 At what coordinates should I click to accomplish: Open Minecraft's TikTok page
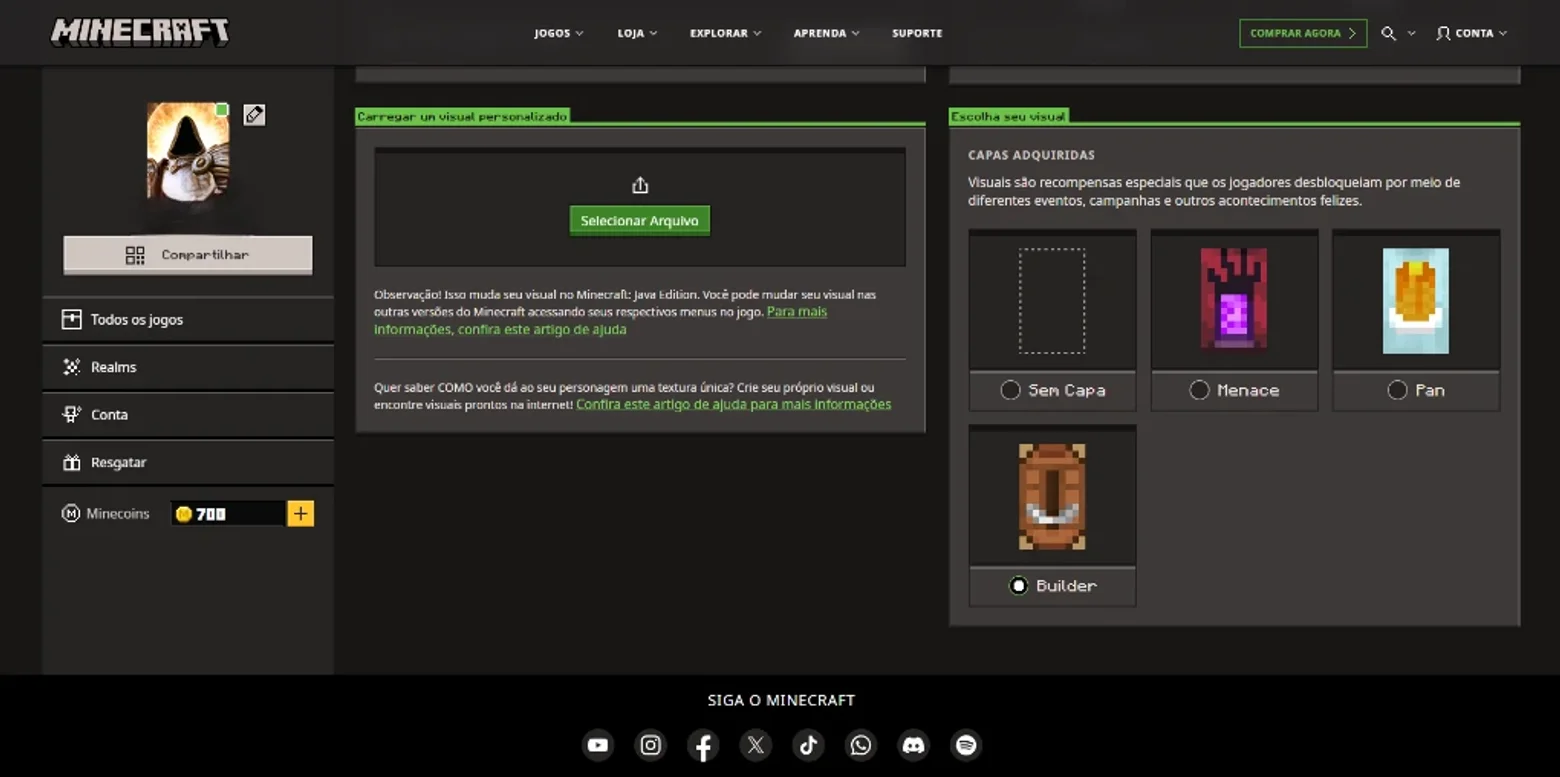tap(808, 745)
